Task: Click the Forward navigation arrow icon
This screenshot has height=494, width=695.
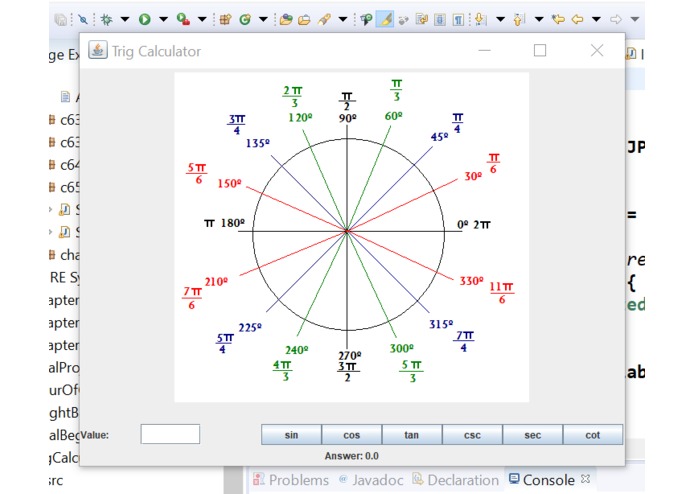Action: [616, 19]
